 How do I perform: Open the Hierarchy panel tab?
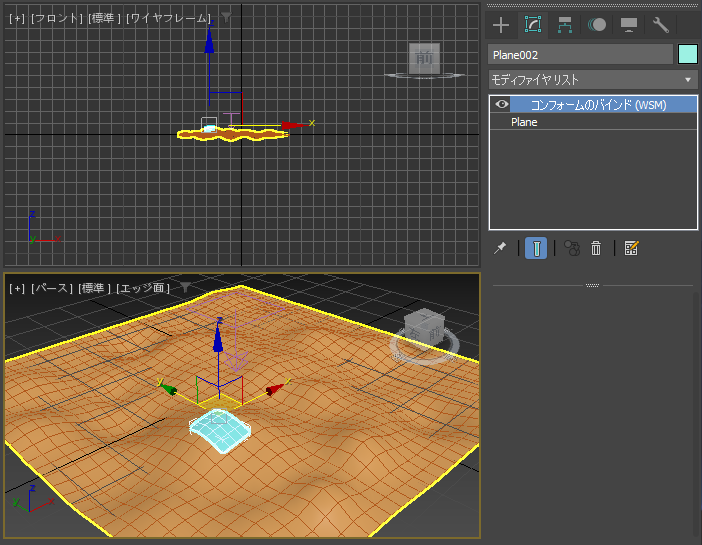tap(565, 25)
